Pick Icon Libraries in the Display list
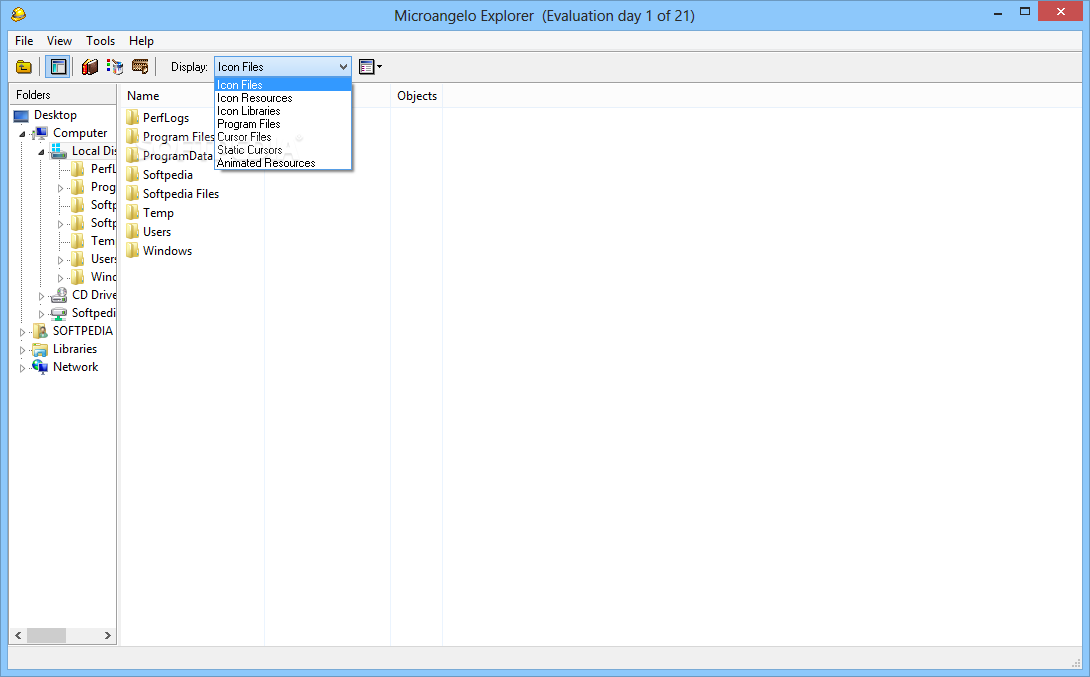 click(283, 111)
